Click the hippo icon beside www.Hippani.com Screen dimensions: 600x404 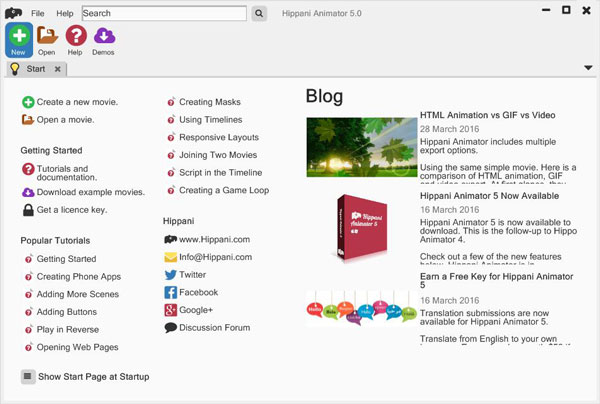(170, 239)
